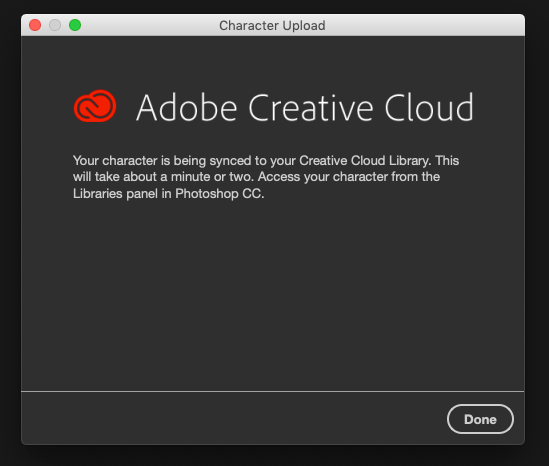The image size is (549, 466).
Task: Click the green zoom window button
Action: coord(75,25)
